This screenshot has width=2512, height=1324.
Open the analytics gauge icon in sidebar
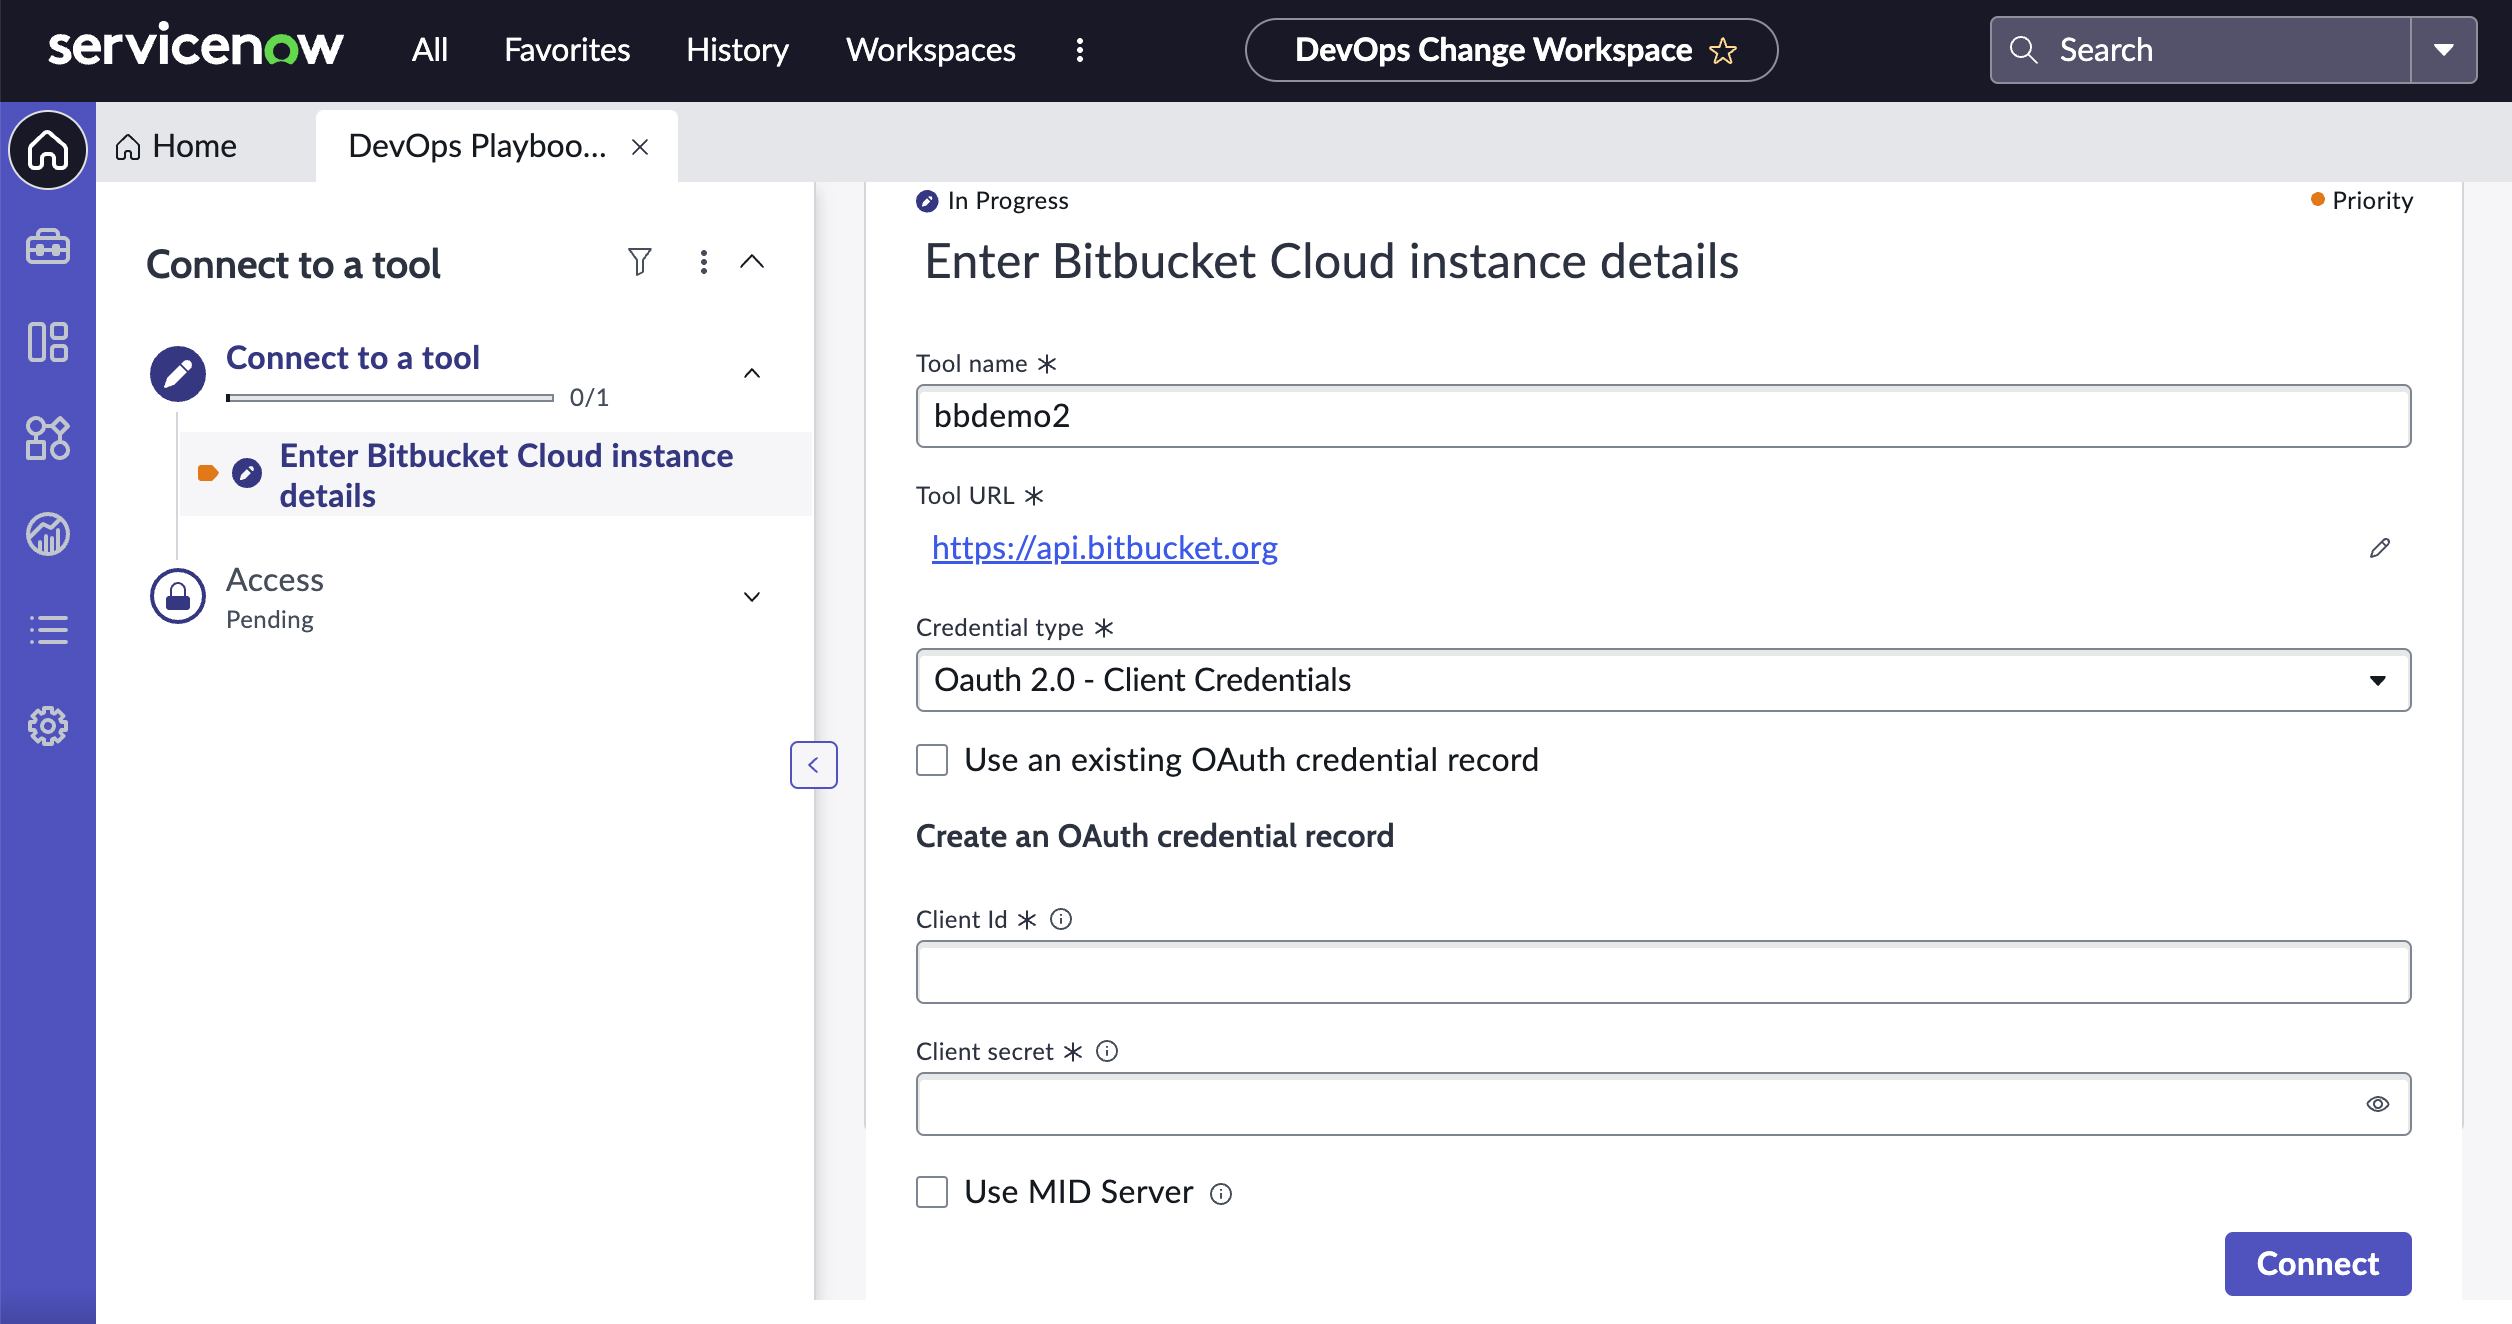coord(48,534)
